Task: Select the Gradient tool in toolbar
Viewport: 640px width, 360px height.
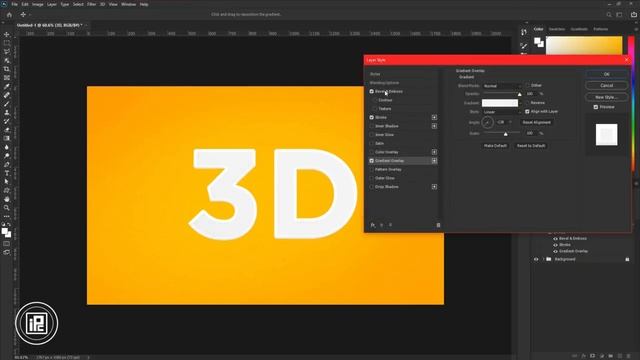Action: 7,138
